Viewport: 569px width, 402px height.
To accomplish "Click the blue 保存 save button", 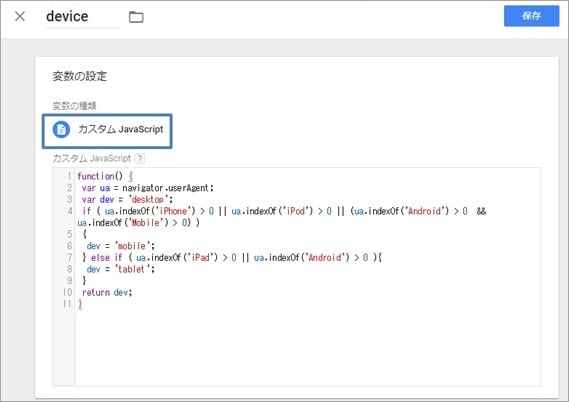I will [x=531, y=16].
